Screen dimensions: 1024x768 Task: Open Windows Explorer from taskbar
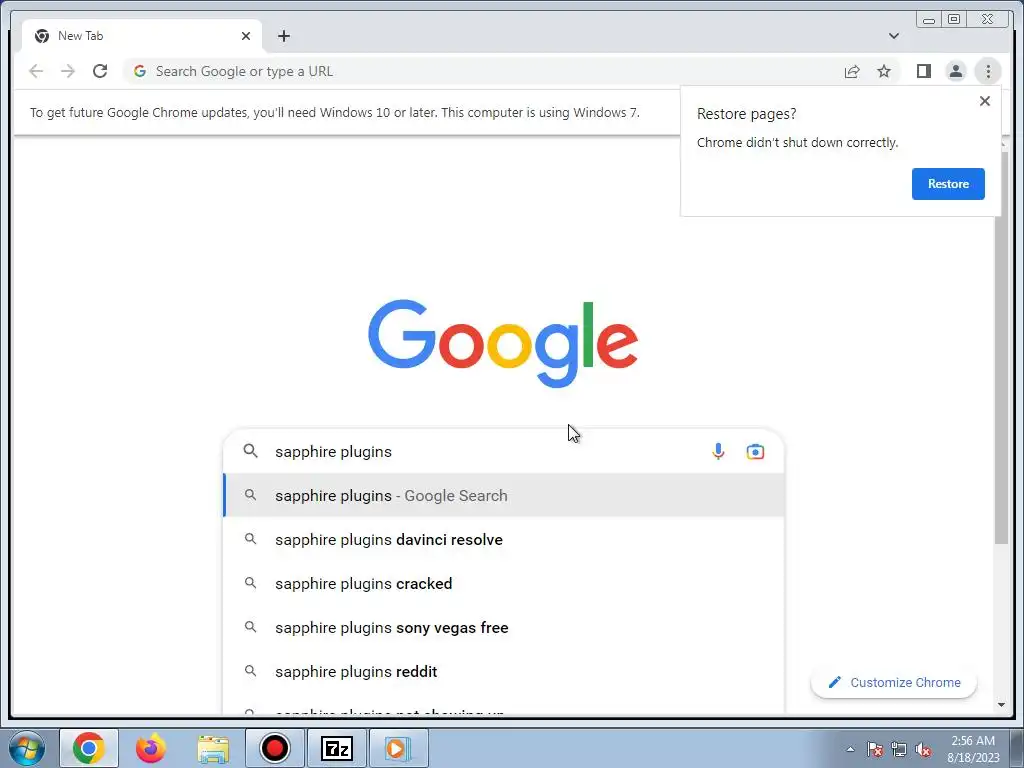(x=213, y=748)
